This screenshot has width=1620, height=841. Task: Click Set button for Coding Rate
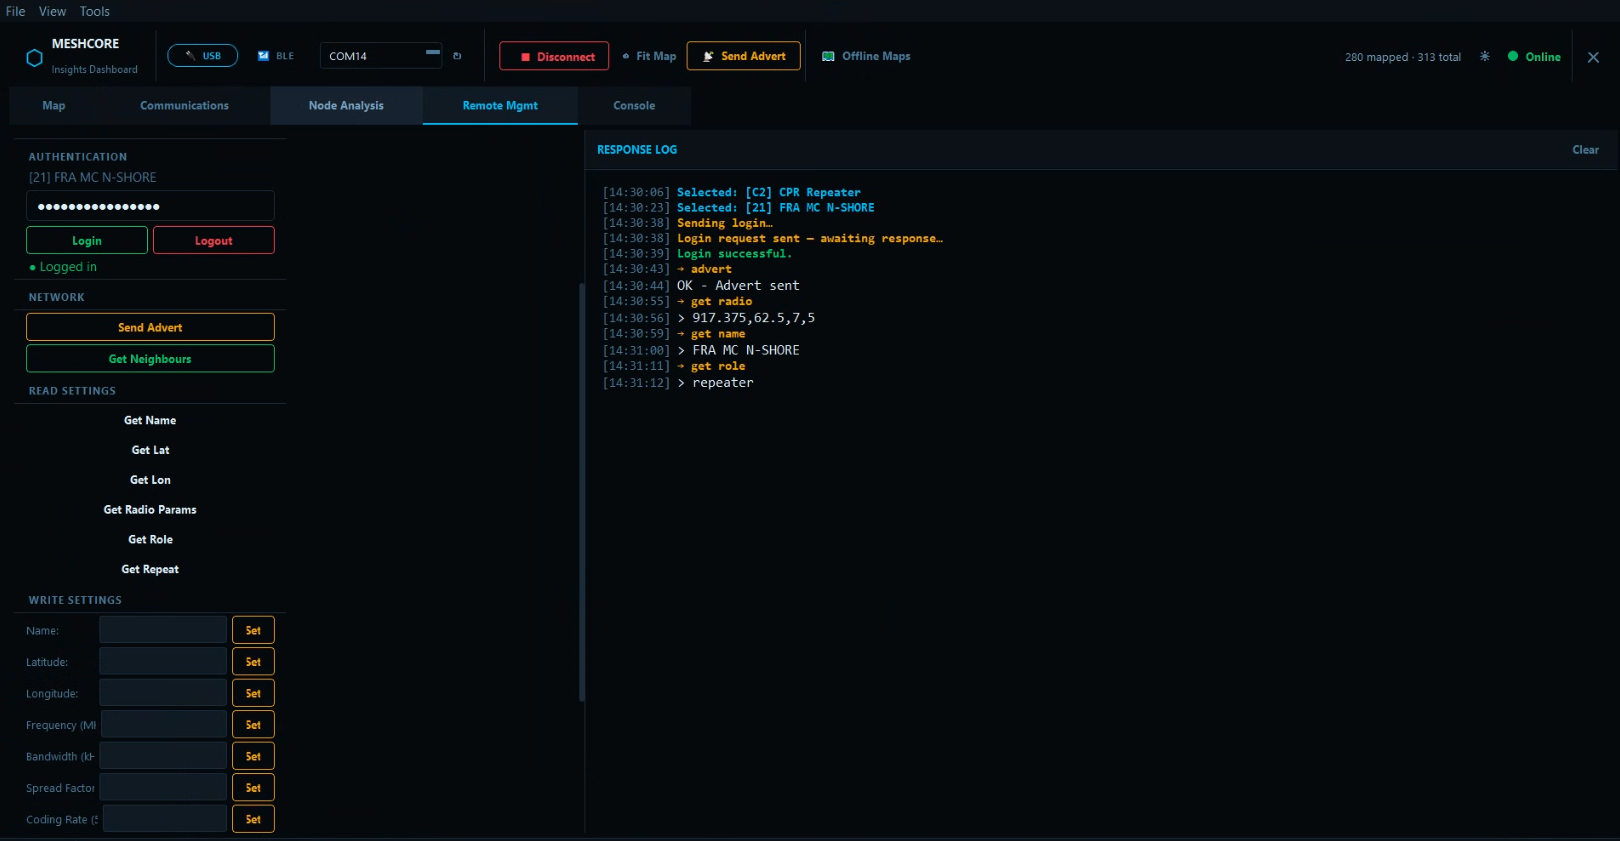[x=253, y=819]
